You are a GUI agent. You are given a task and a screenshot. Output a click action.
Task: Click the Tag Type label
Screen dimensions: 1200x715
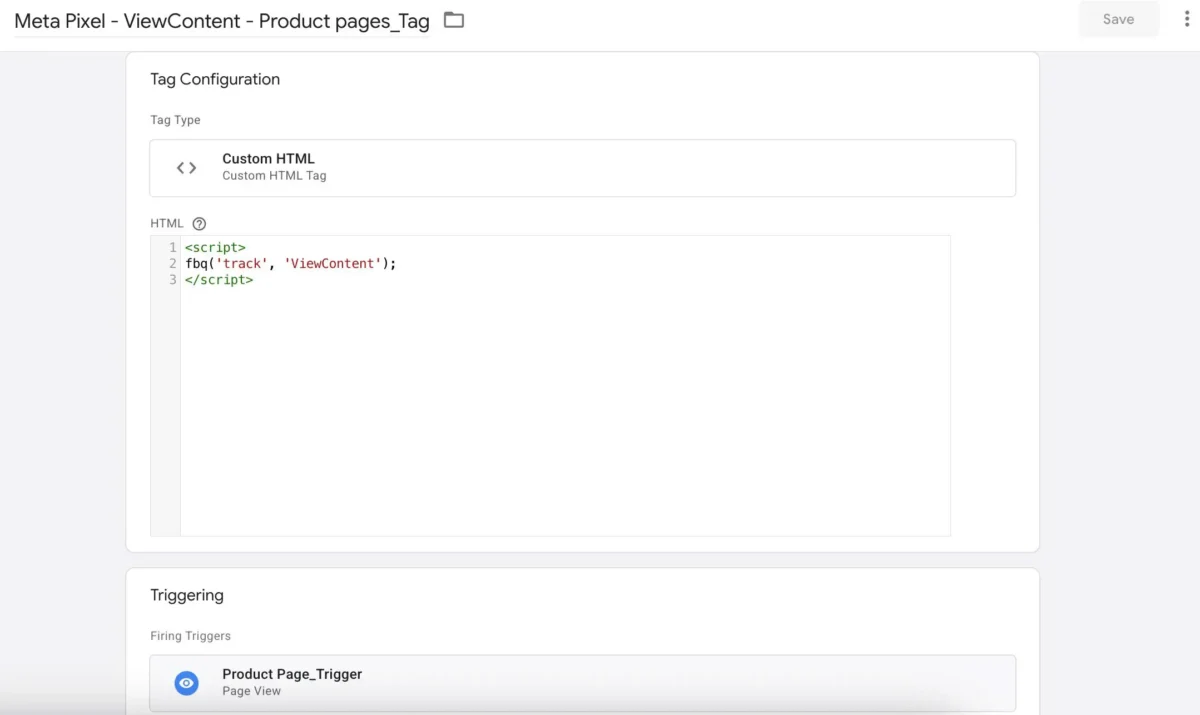175,119
